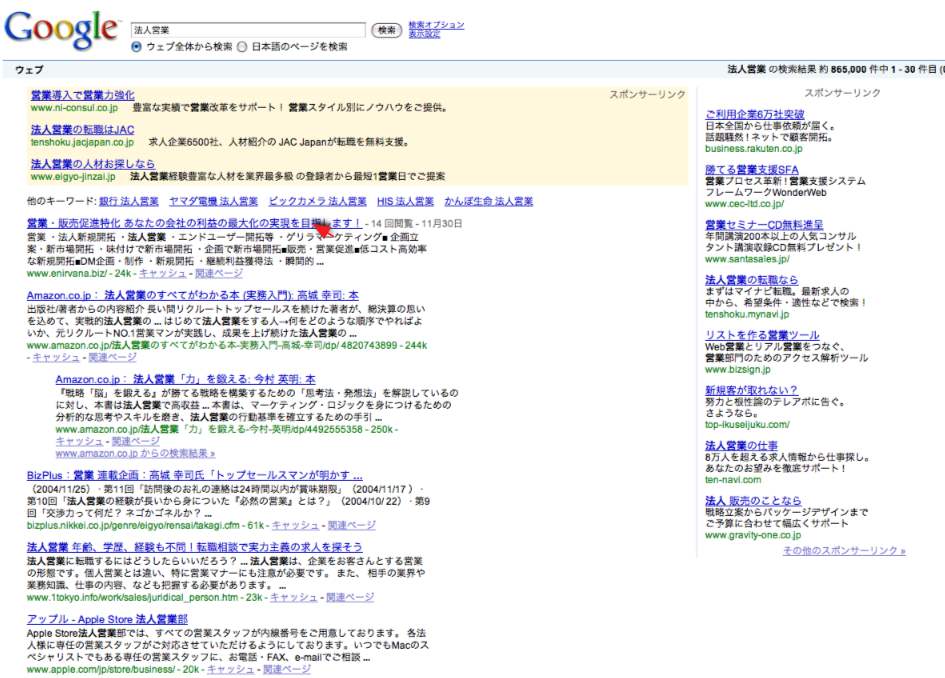Open sponsored link 営業導入で営業力強化
Viewport: 945px width, 678px height.
(x=83, y=95)
